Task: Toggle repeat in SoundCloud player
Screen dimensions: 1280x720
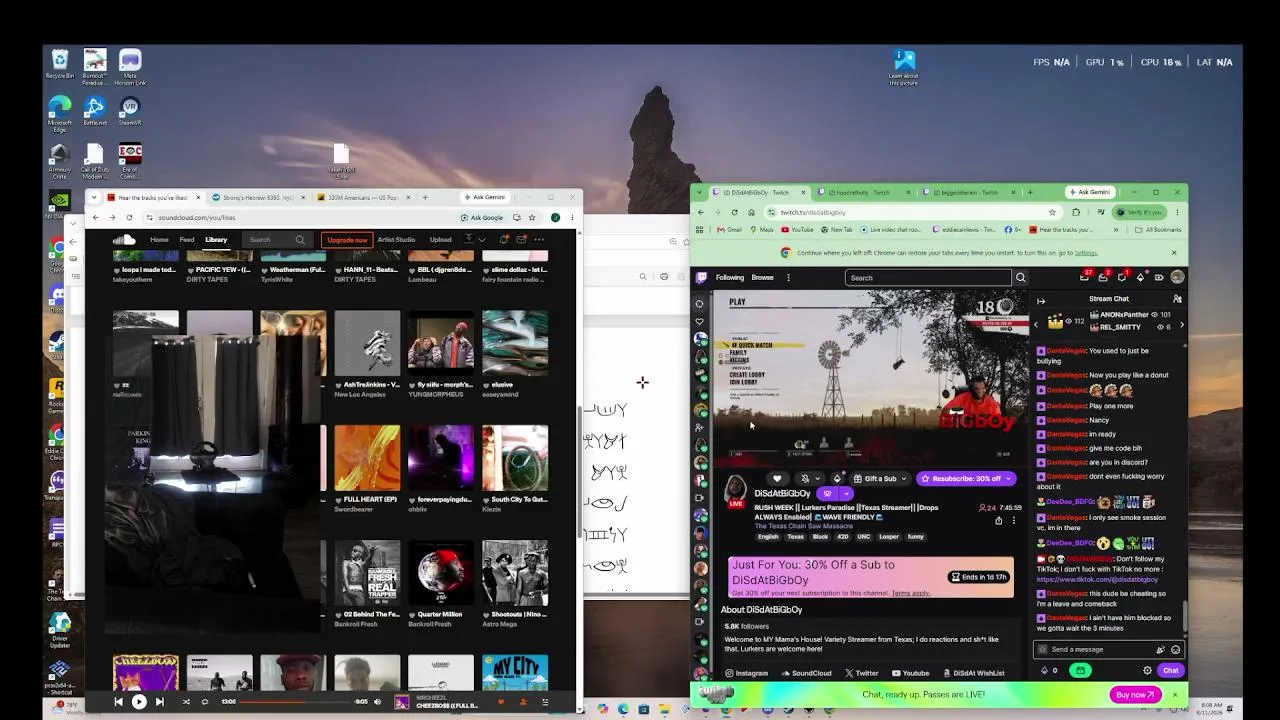Action: pyautogui.click(x=205, y=702)
